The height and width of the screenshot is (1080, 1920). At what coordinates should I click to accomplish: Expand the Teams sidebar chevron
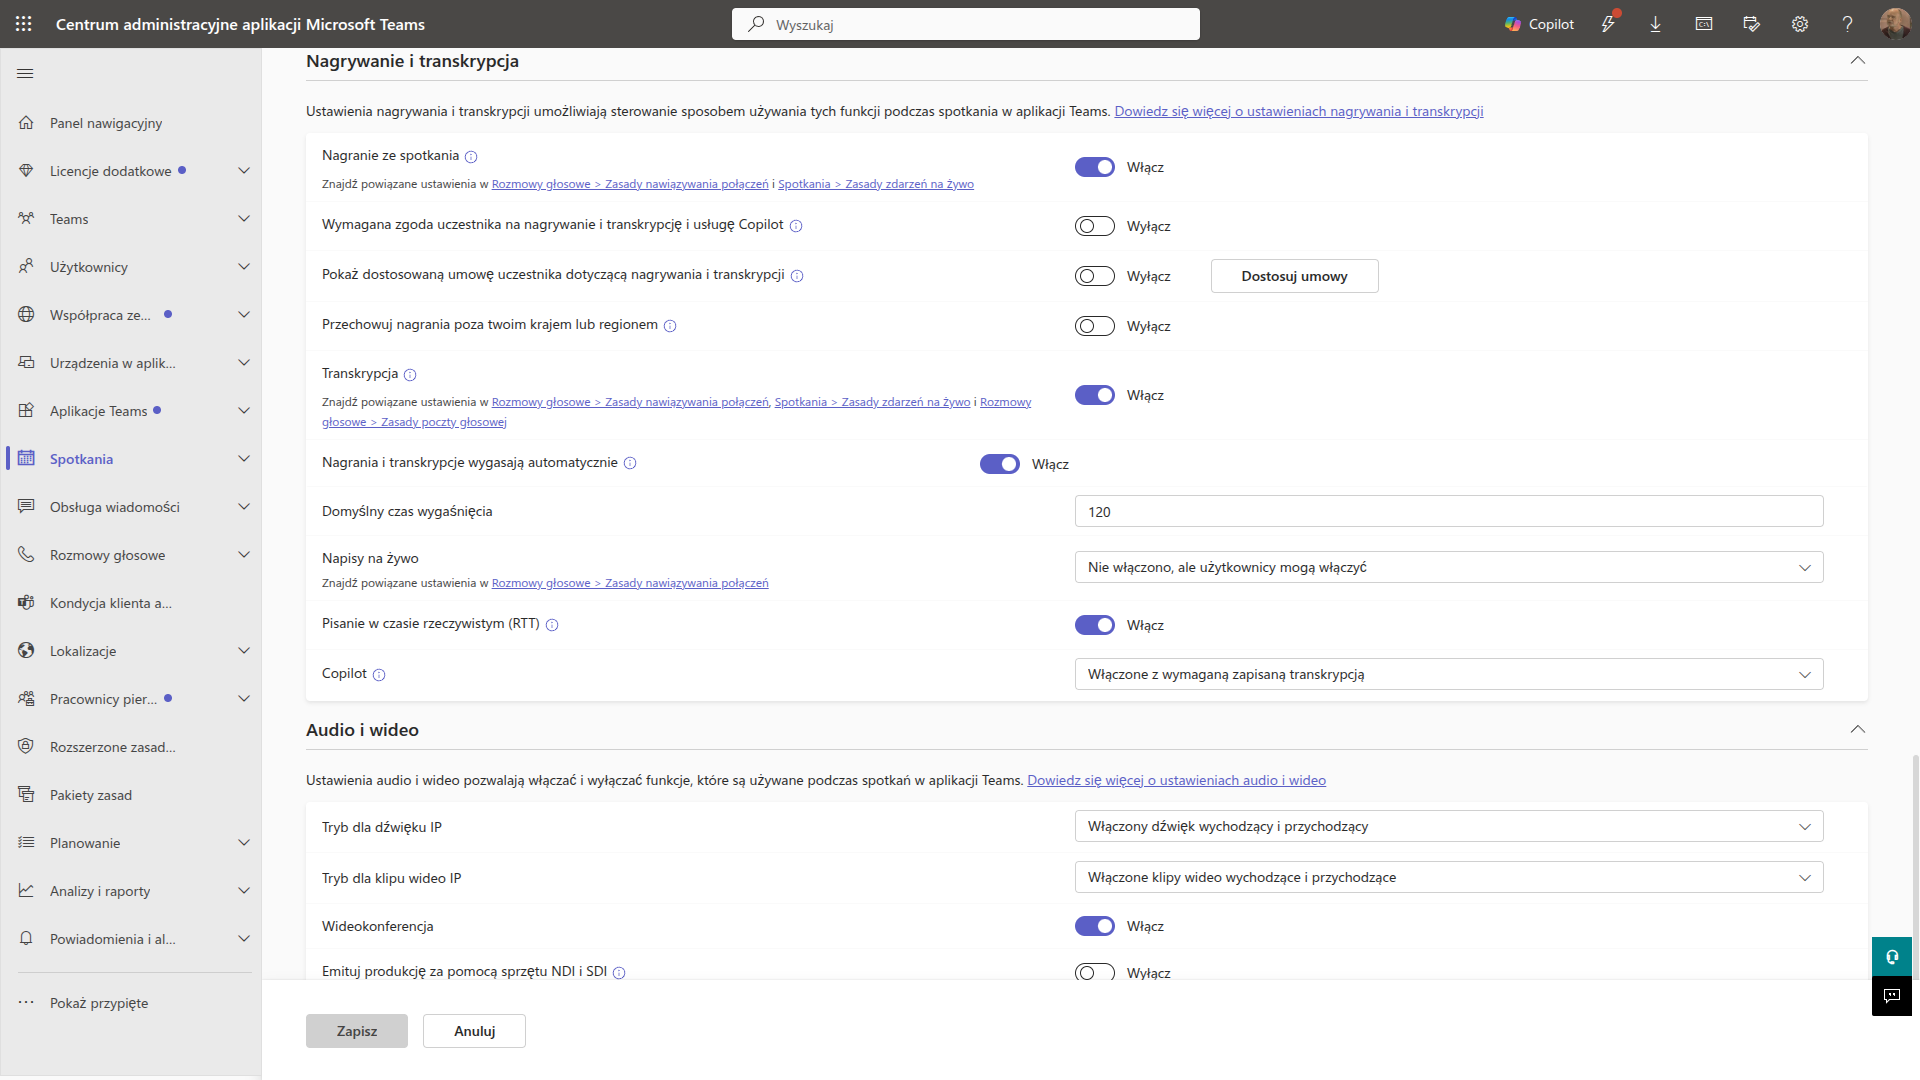pos(244,219)
